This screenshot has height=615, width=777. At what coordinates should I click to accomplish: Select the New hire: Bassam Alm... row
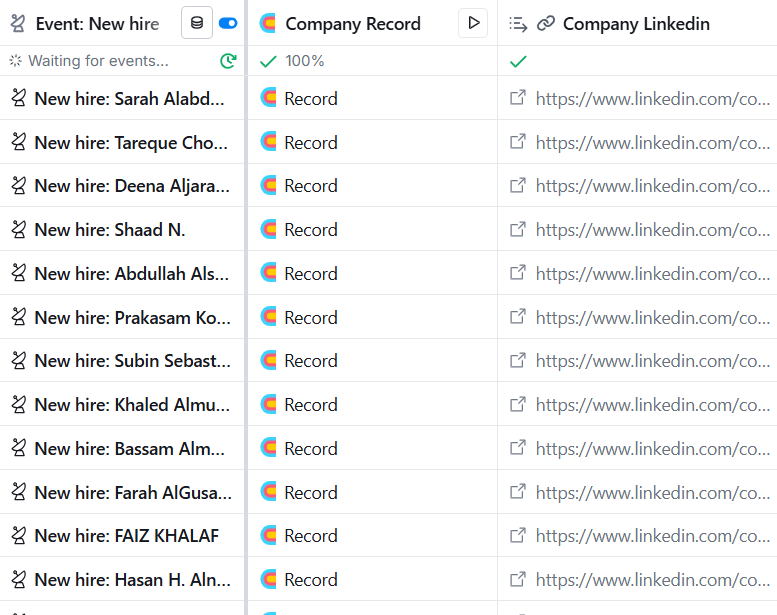(x=122, y=448)
